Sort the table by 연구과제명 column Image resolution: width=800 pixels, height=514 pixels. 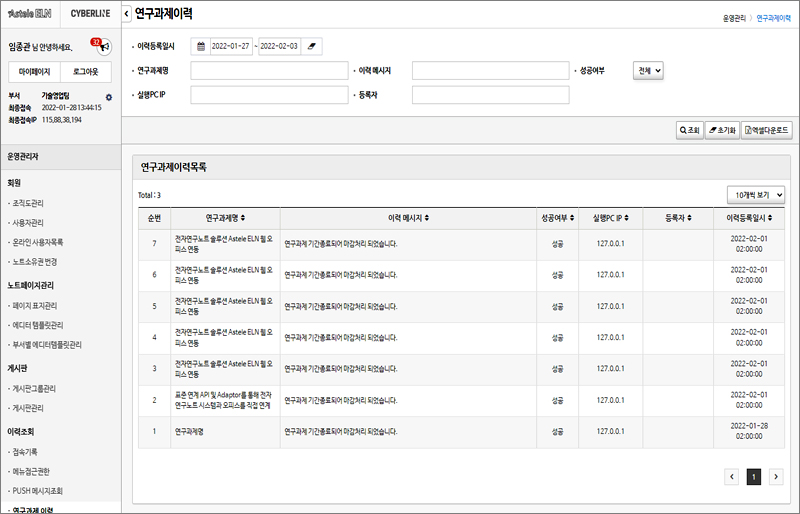pyautogui.click(x=225, y=217)
